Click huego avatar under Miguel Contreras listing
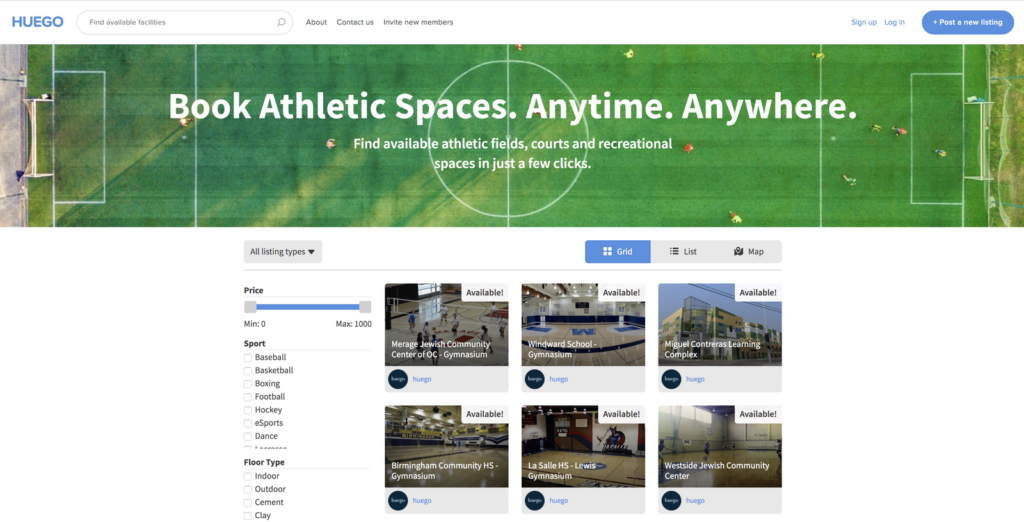This screenshot has height=522, width=1024. pos(671,379)
